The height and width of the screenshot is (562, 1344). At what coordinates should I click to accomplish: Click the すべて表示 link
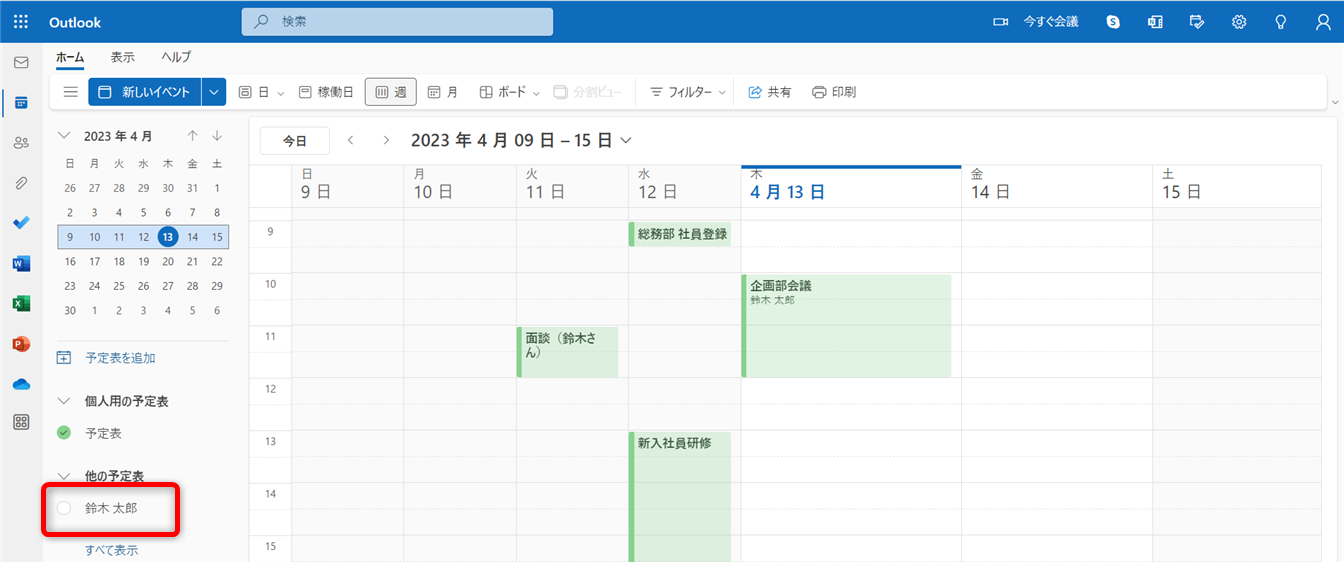coord(111,550)
